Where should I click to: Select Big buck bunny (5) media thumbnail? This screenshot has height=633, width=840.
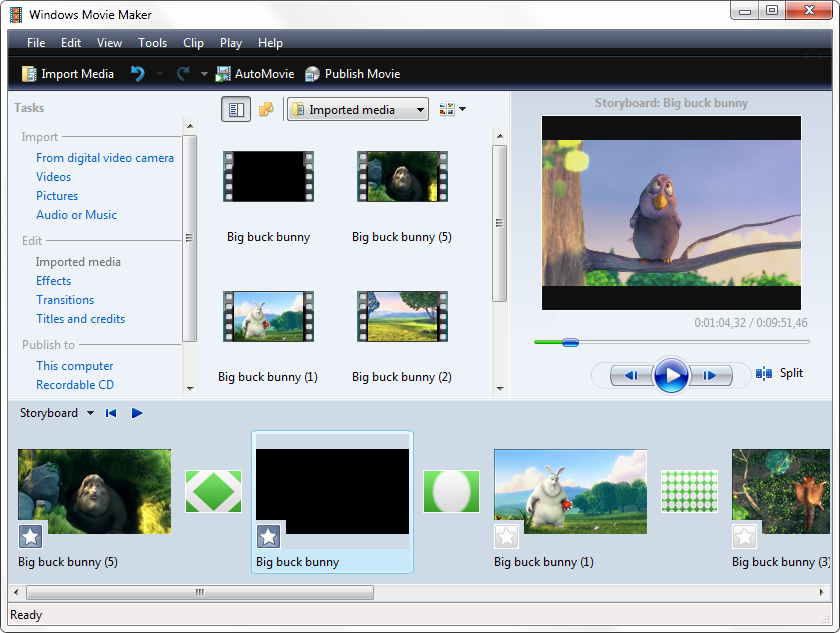point(402,176)
